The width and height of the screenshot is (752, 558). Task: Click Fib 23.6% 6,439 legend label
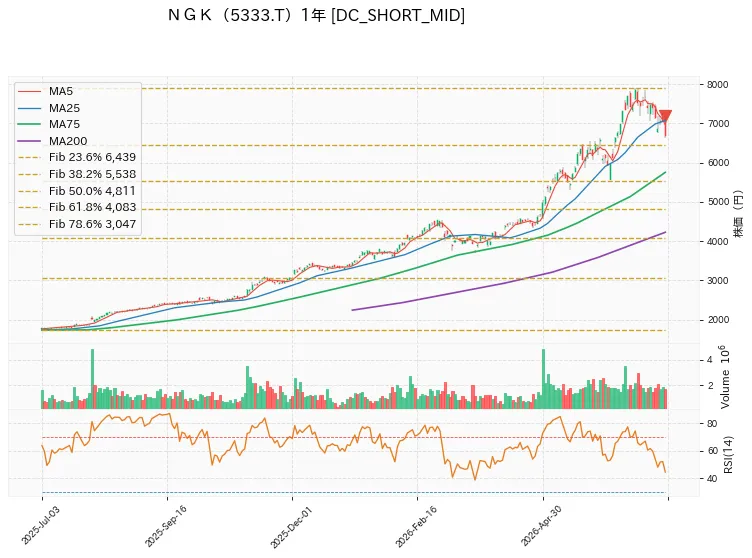point(92,157)
